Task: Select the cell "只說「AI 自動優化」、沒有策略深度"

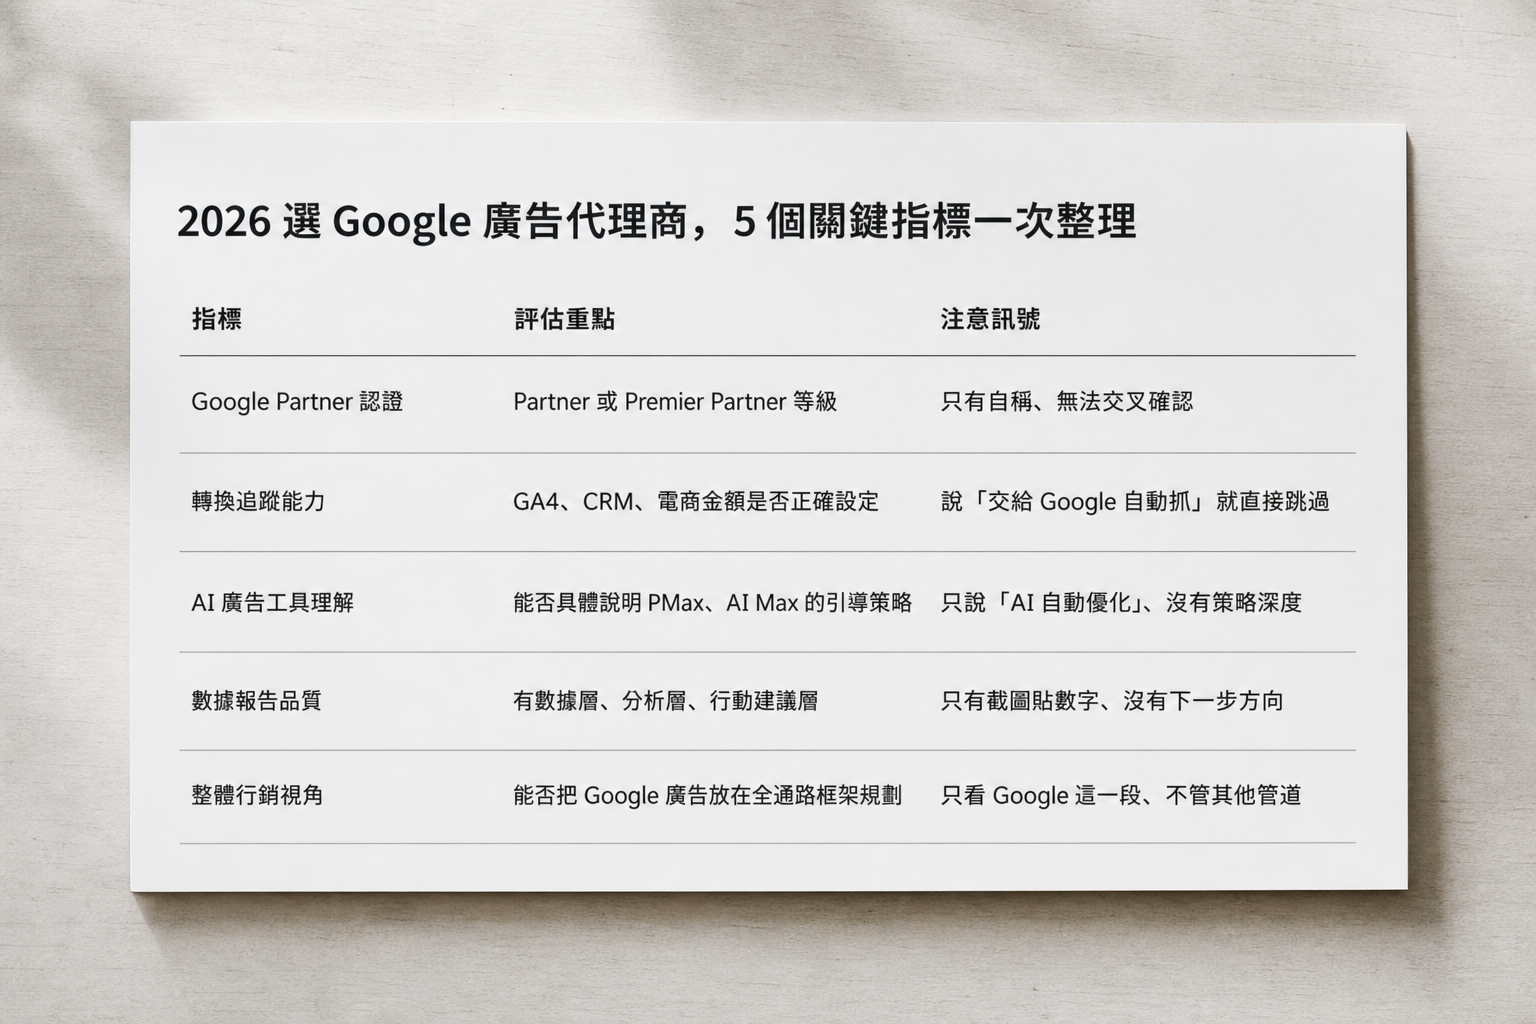Action: (x=1121, y=602)
